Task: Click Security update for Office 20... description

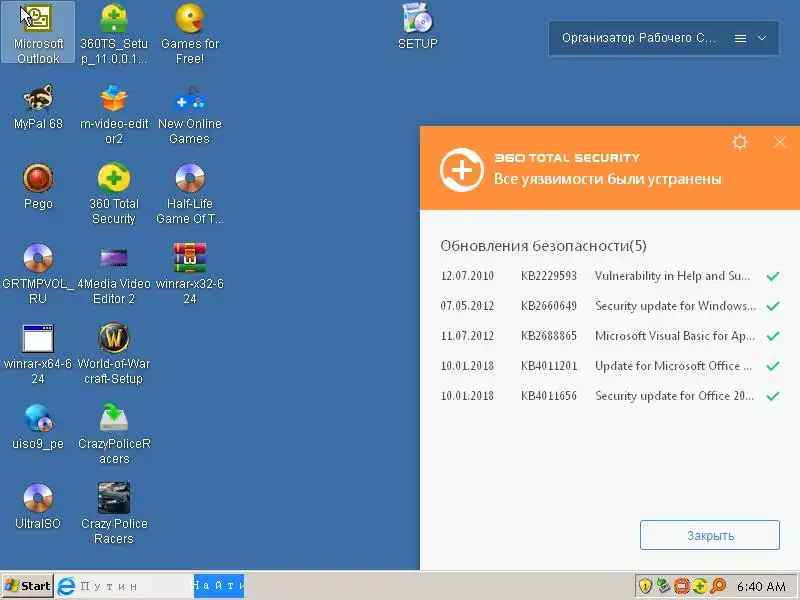Action: coord(674,396)
